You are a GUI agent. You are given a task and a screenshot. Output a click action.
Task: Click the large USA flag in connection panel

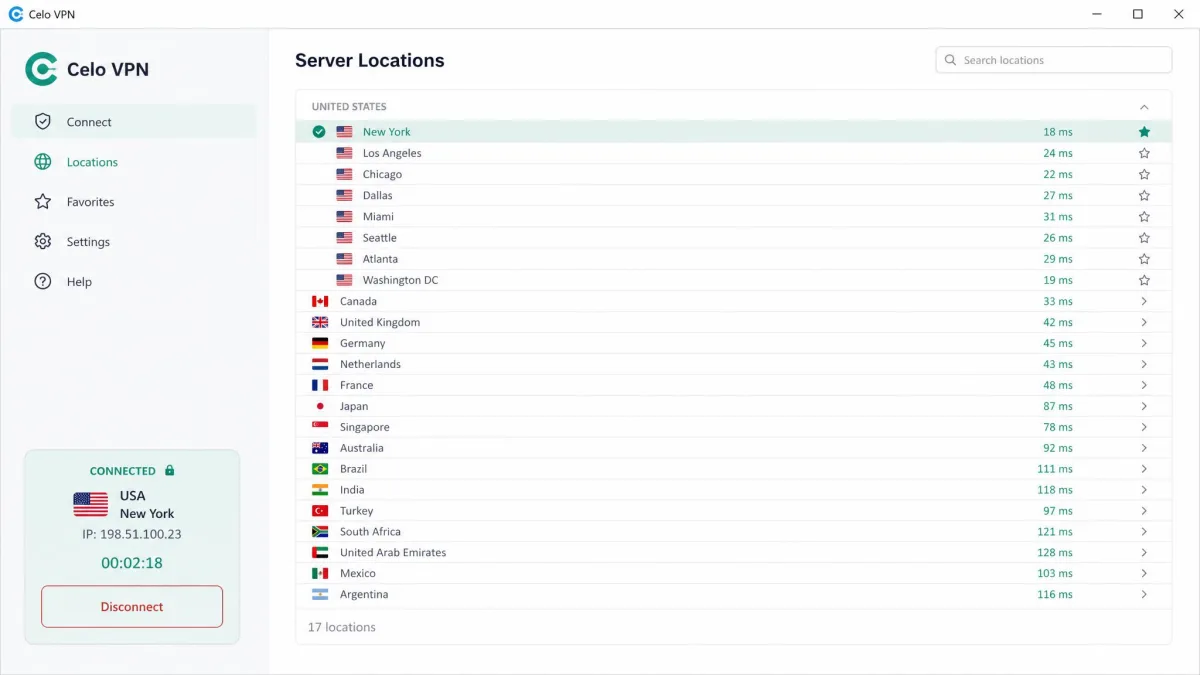91,504
